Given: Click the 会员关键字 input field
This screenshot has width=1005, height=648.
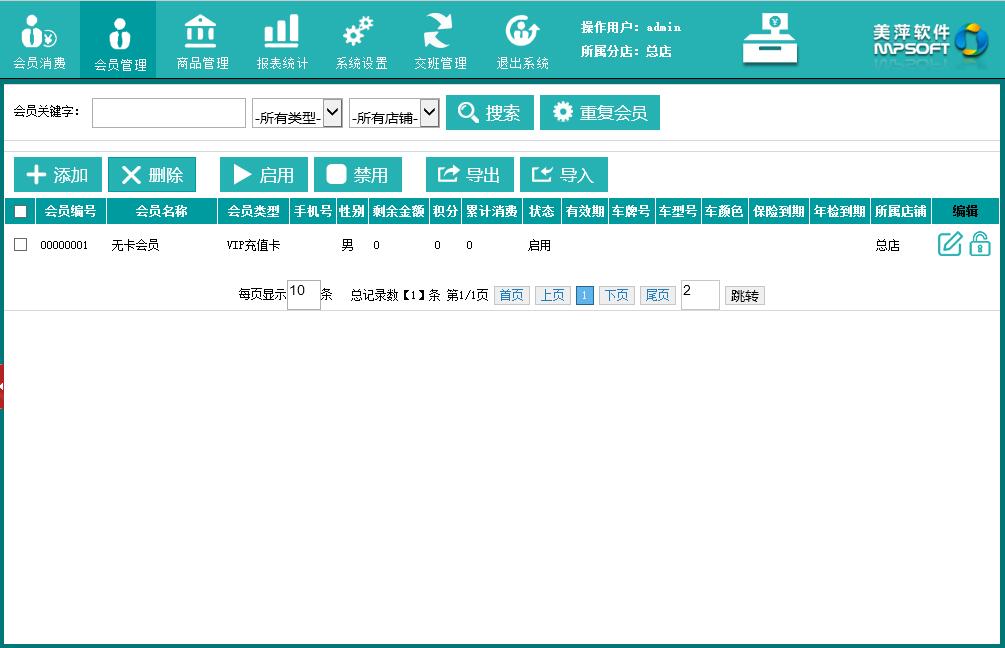Looking at the screenshot, I should click(x=168, y=113).
